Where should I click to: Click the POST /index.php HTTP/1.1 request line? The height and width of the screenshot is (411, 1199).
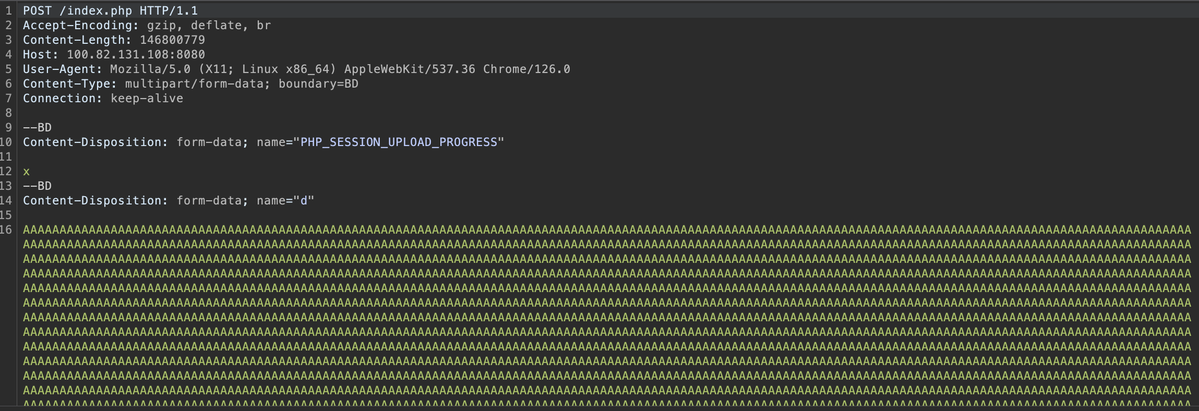tap(110, 11)
